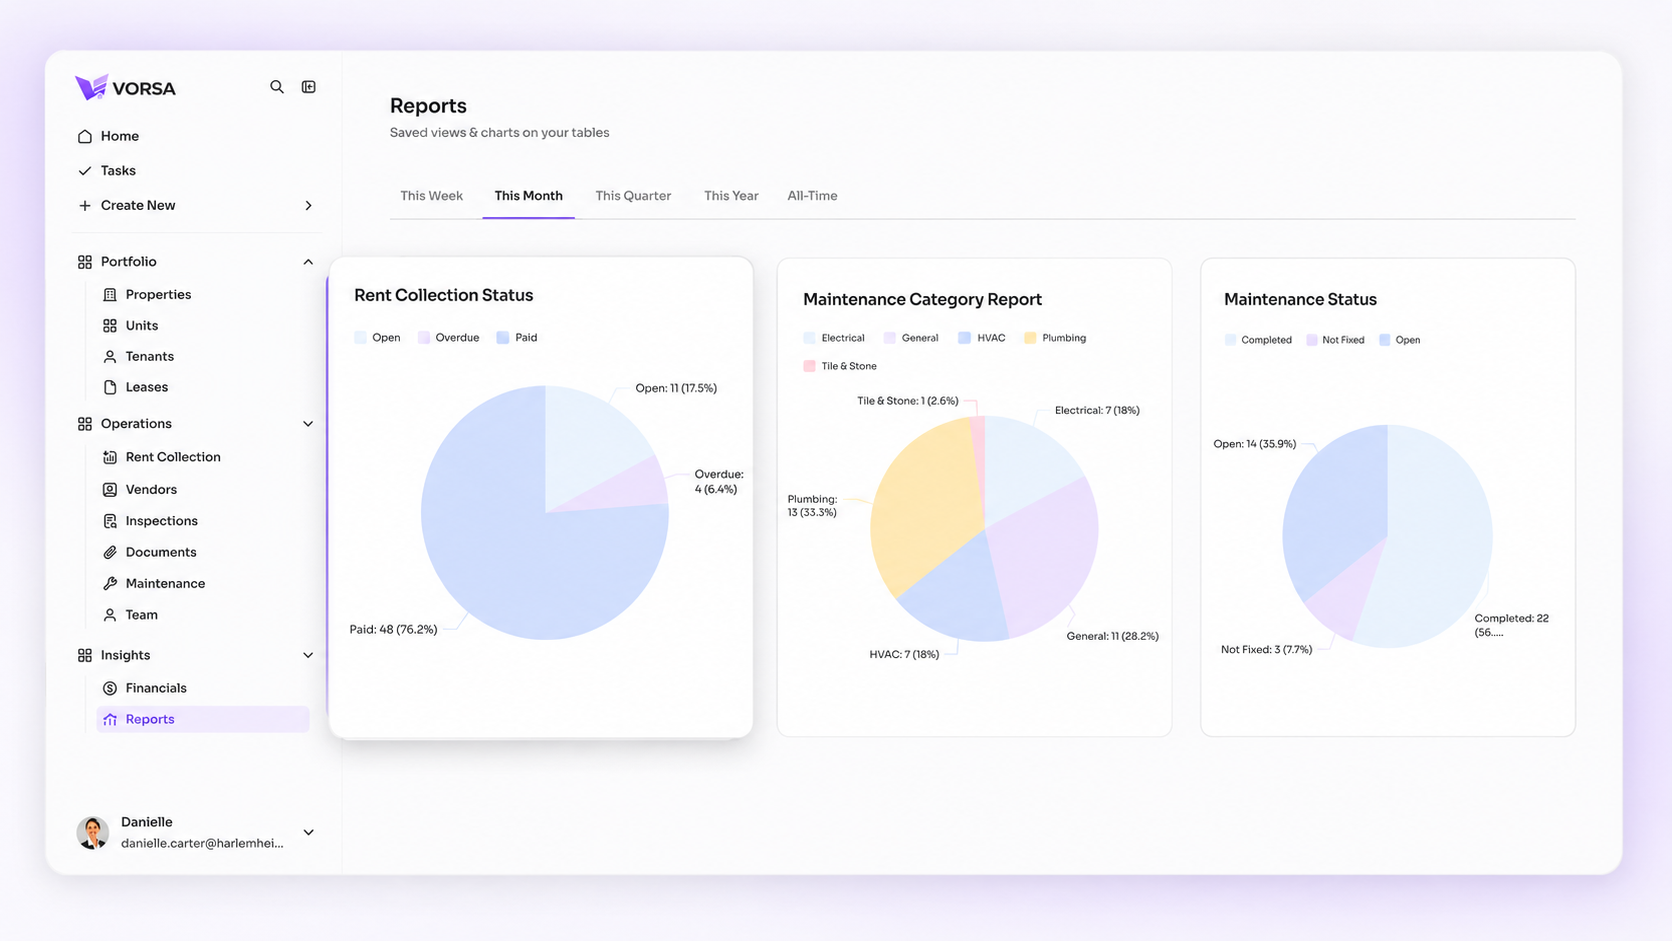Click the Operations grid icon
This screenshot has height=941, width=1672.
pos(85,424)
